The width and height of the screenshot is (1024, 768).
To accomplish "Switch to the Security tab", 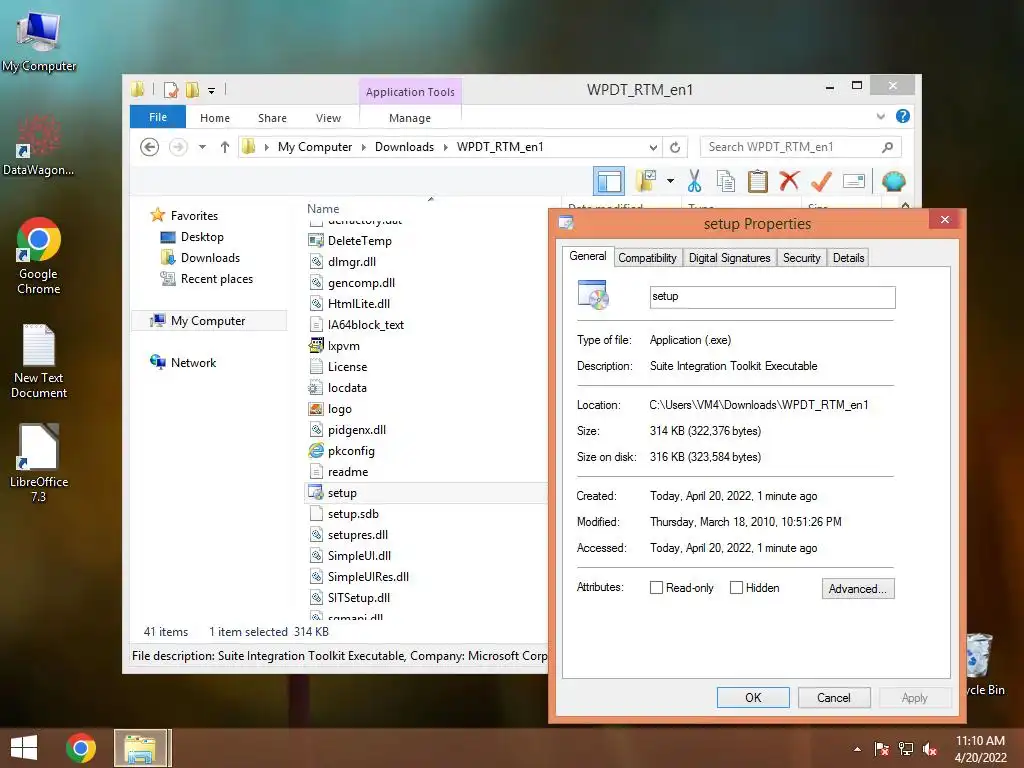I will 801,258.
